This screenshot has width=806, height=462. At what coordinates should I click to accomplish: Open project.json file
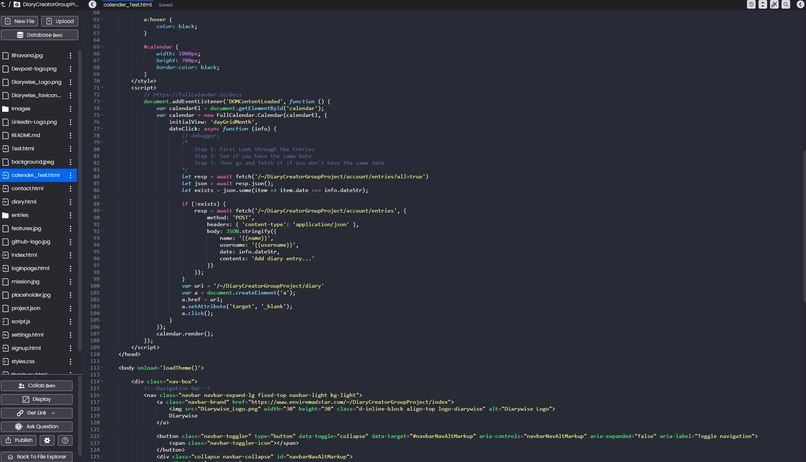pyautogui.click(x=26, y=308)
